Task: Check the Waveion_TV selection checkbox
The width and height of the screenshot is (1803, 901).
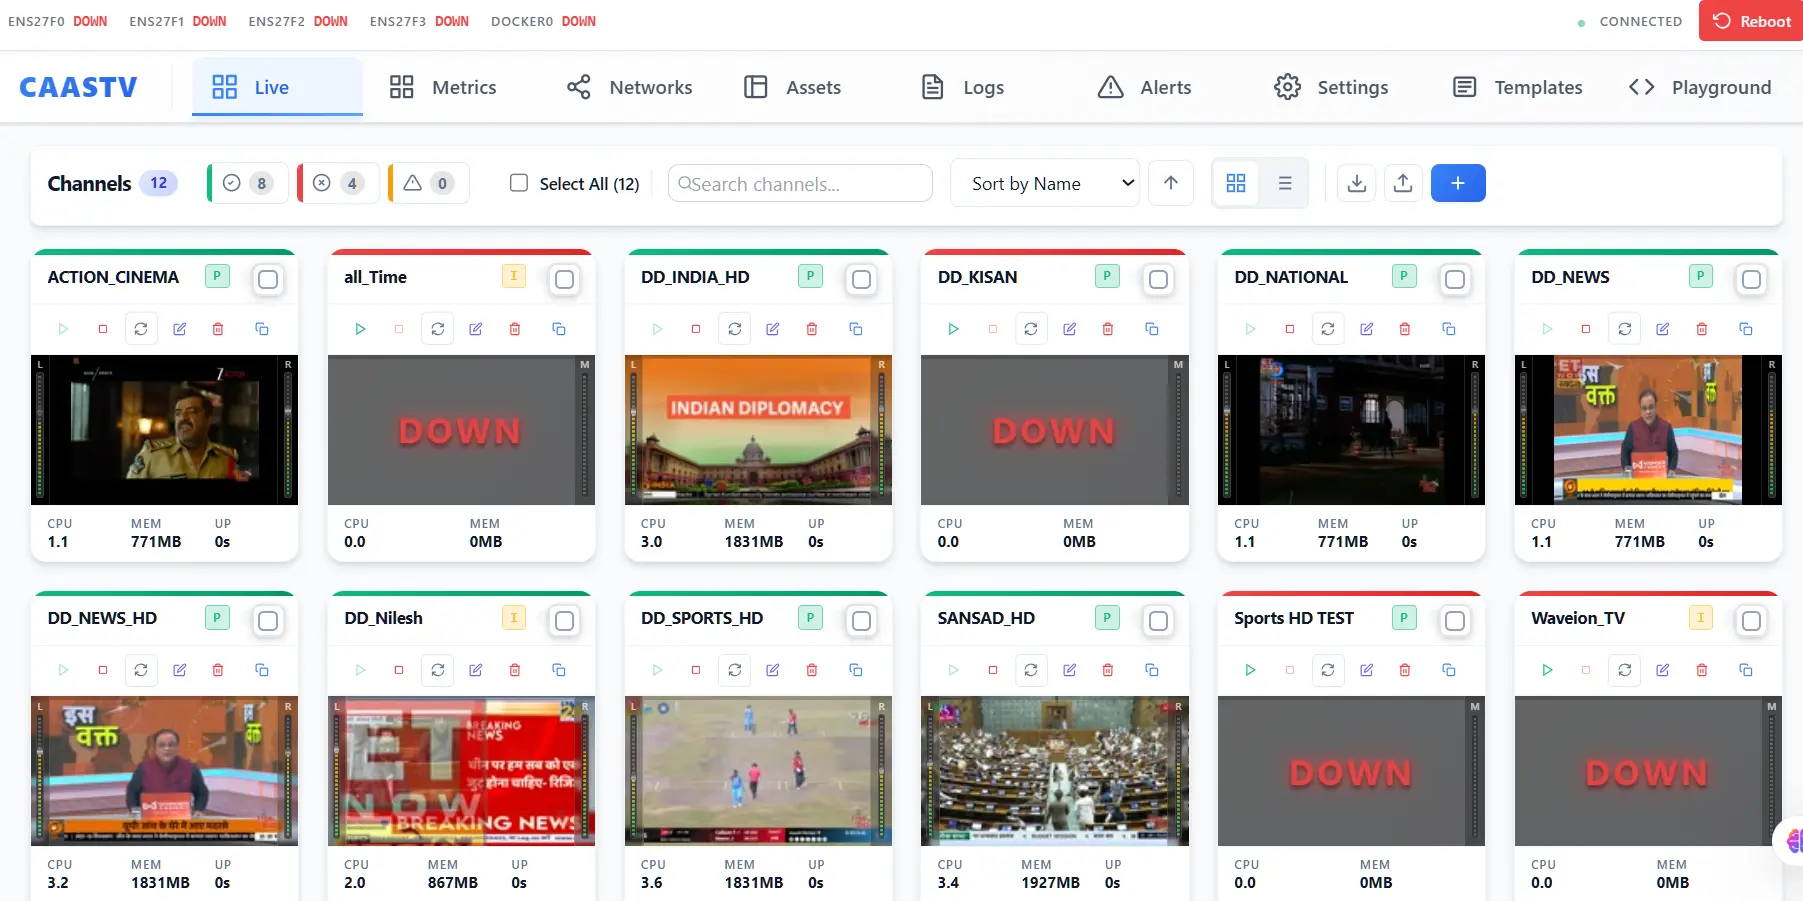Action: pos(1751,621)
